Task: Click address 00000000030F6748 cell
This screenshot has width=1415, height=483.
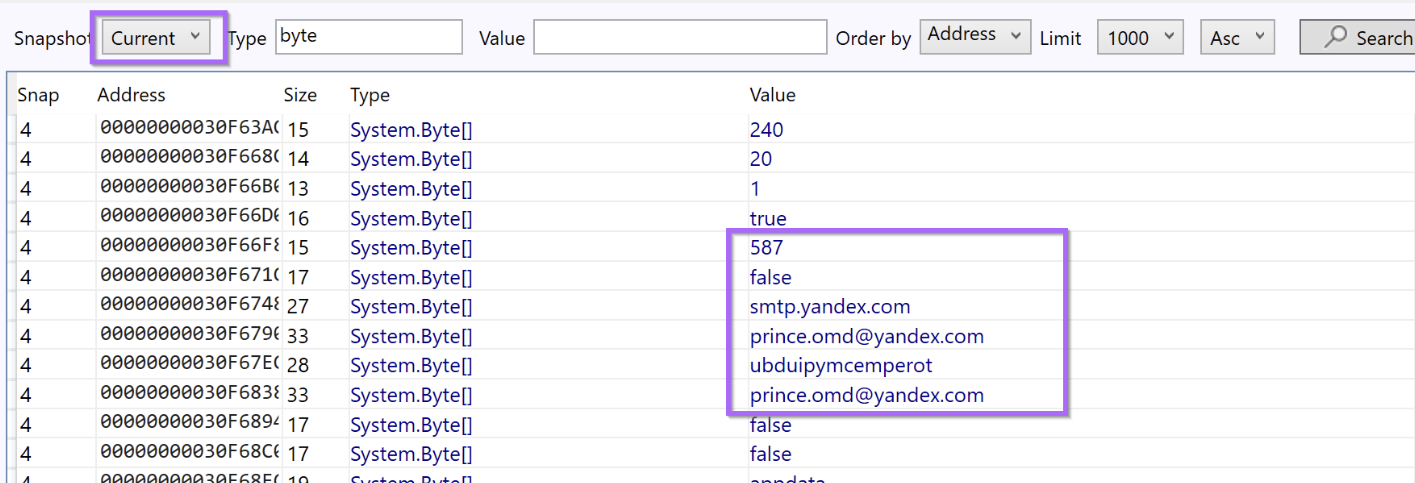Action: (190, 306)
